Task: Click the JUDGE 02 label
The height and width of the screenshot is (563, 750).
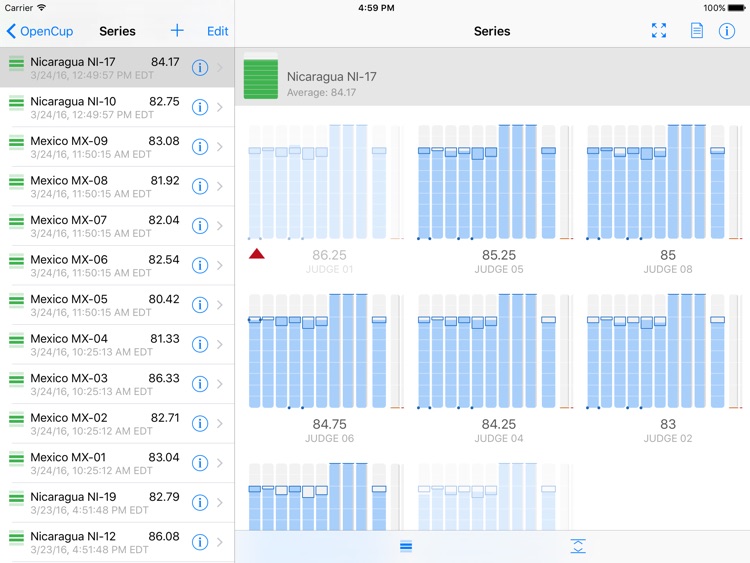Action: 668,438
